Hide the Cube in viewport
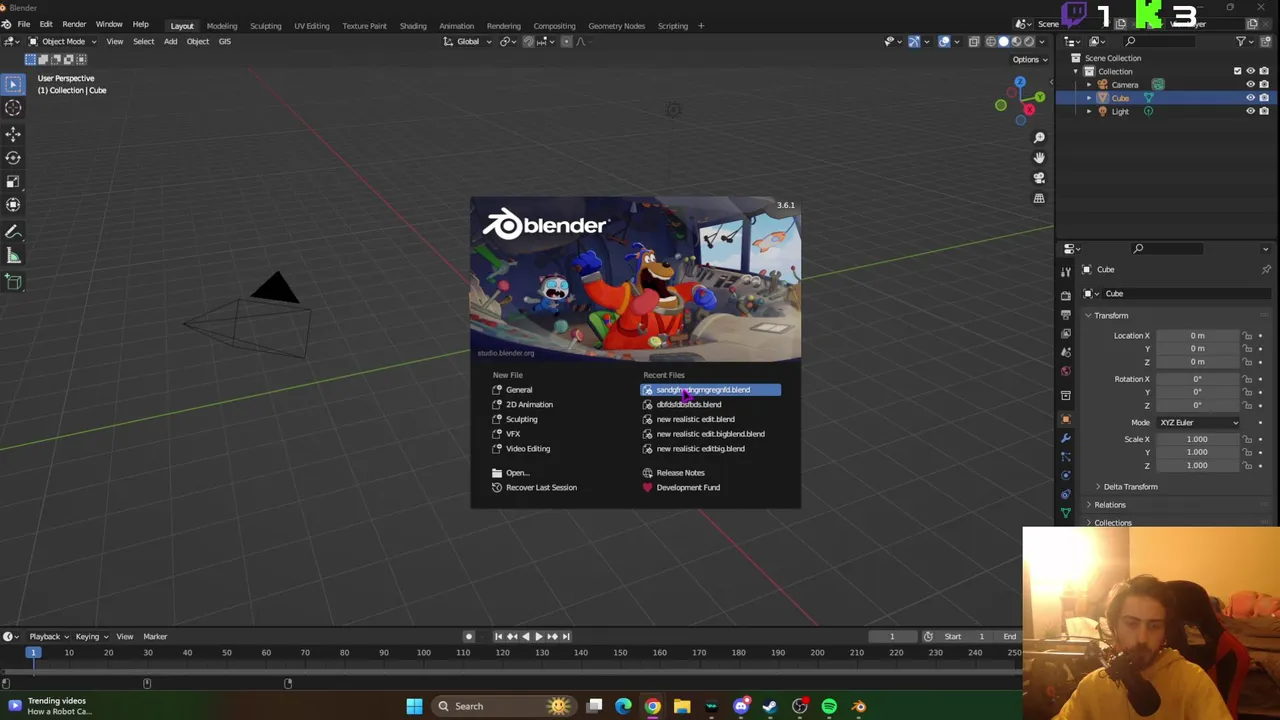 point(1250,98)
